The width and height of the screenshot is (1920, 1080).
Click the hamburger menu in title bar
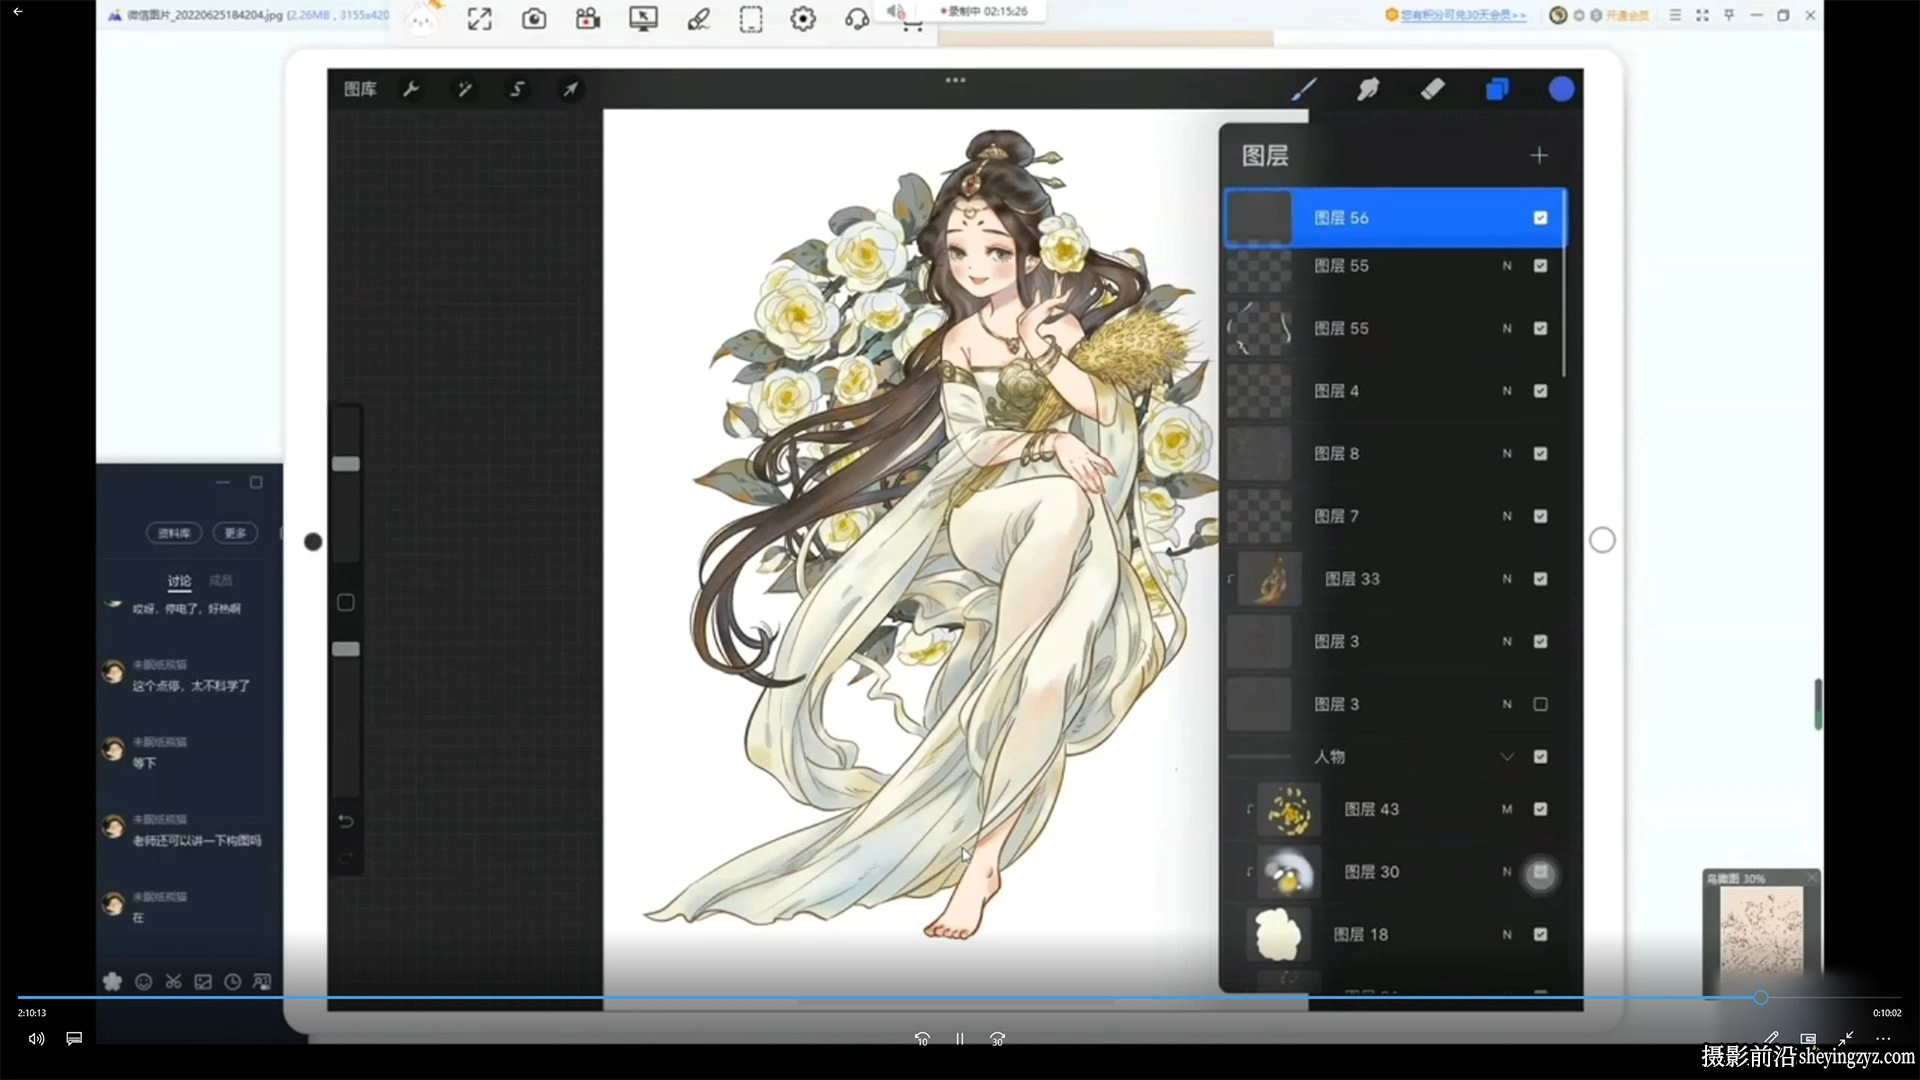click(1675, 16)
